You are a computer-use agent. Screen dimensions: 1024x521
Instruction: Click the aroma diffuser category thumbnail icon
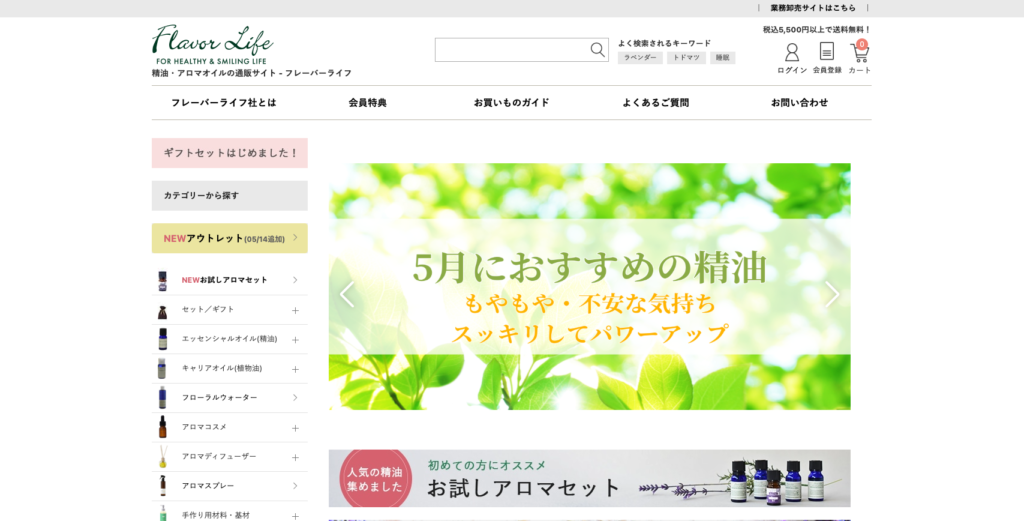pos(162,457)
